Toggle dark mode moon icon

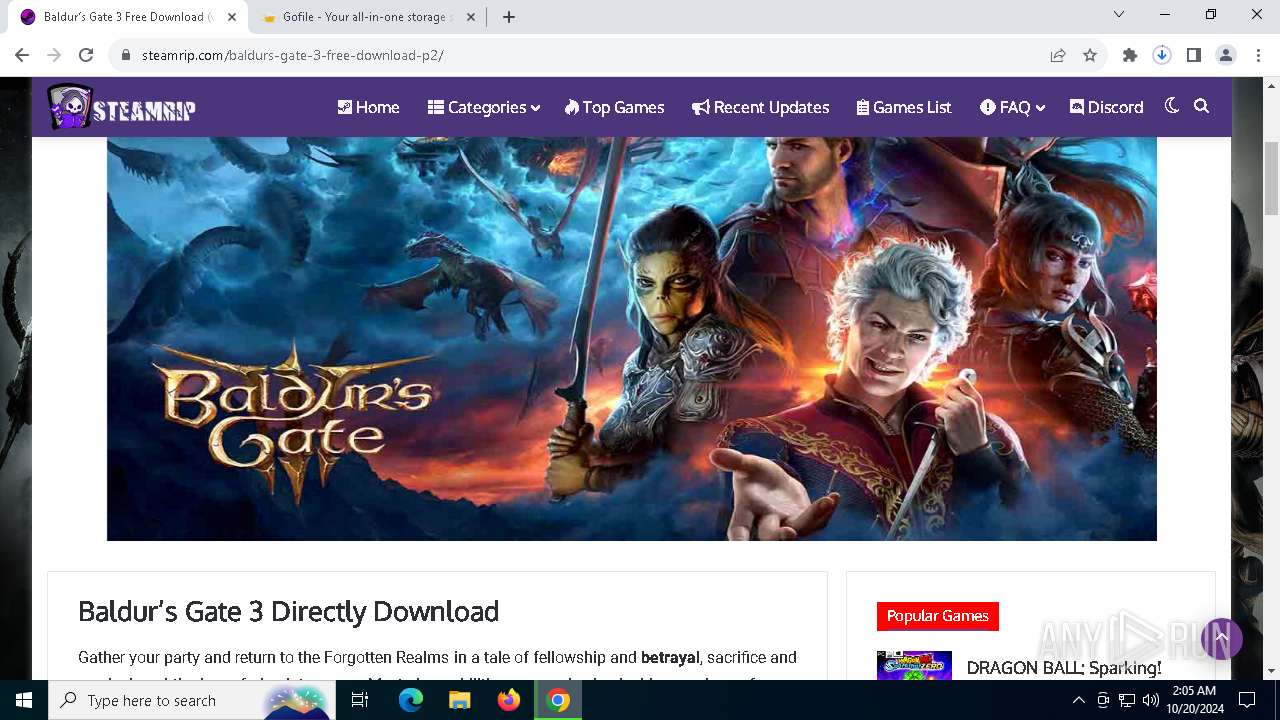1172,106
